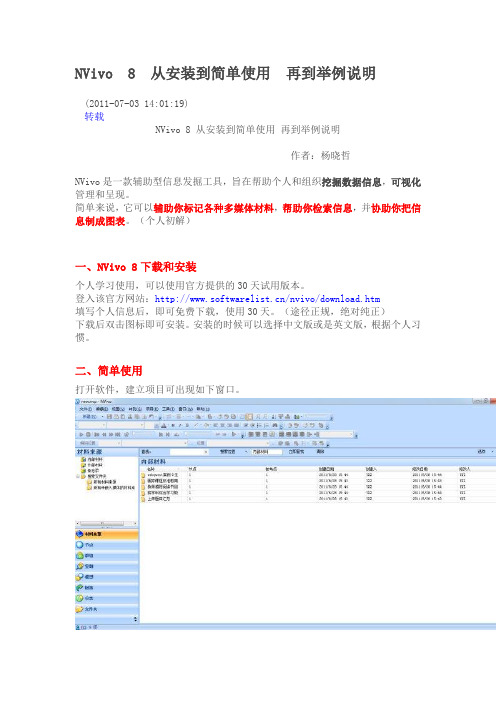The width and height of the screenshot is (496, 702).
Task: Open the 文件夹 navigation button
Action: coord(107,609)
